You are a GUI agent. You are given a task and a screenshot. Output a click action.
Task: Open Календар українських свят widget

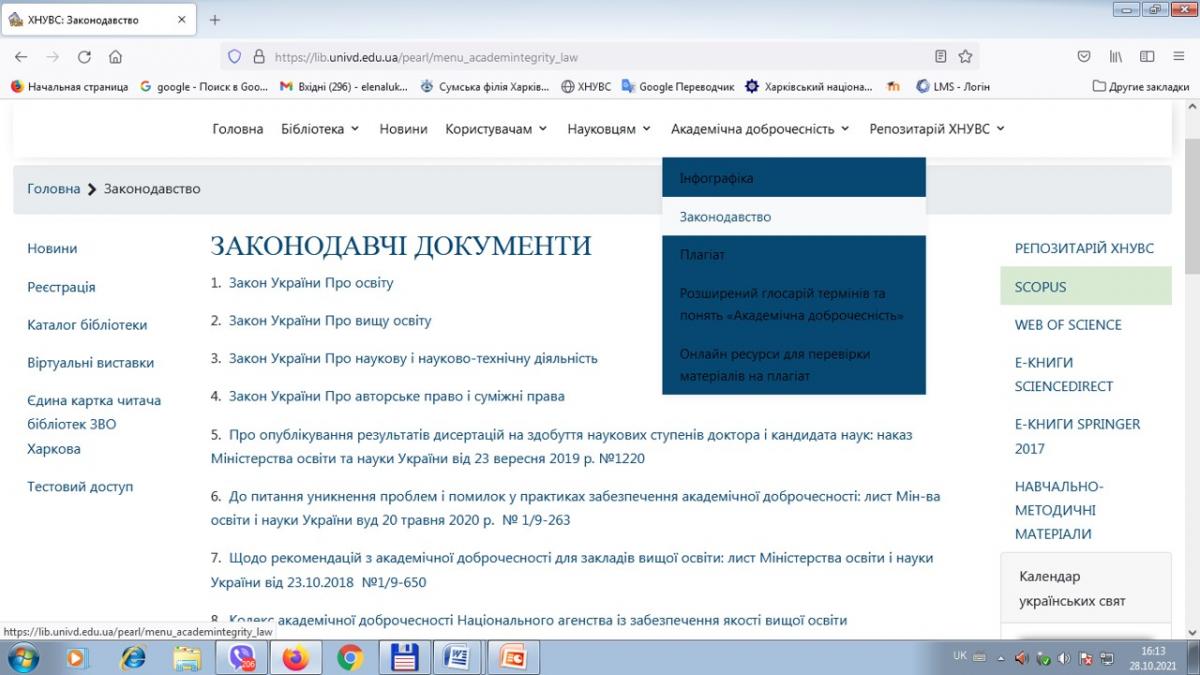pos(1085,589)
